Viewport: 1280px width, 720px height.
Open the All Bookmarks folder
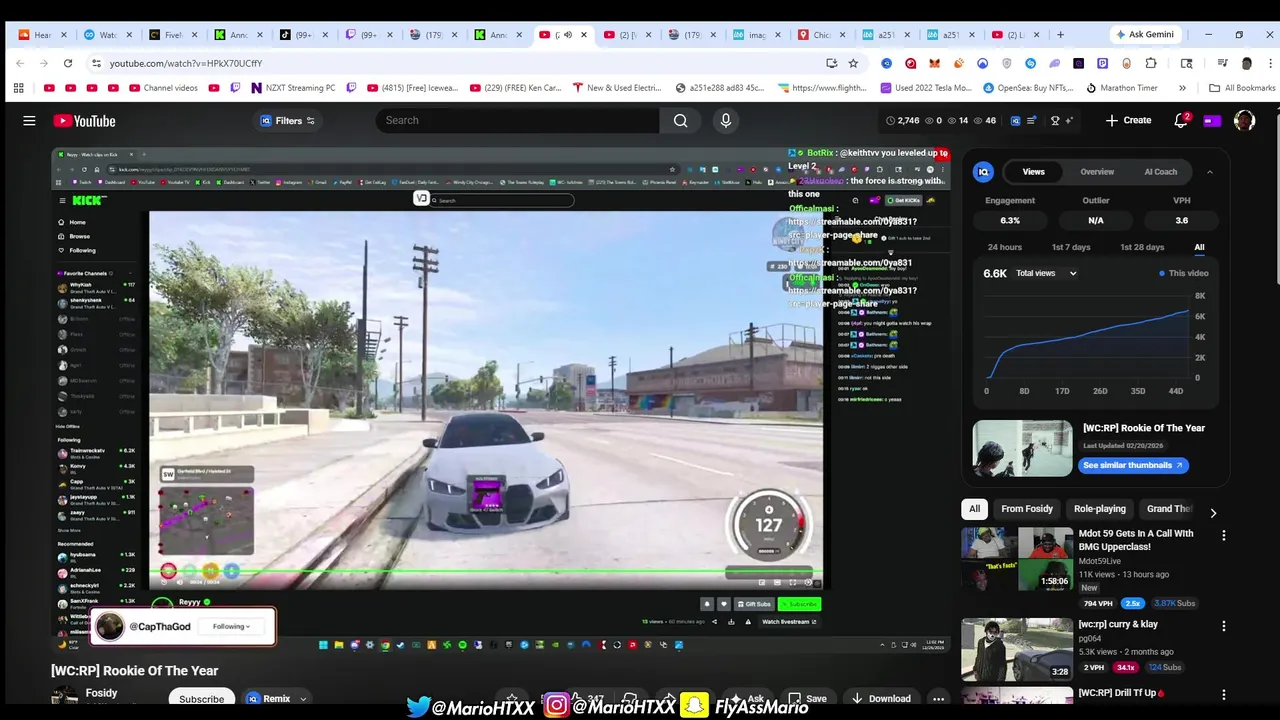point(1242,88)
